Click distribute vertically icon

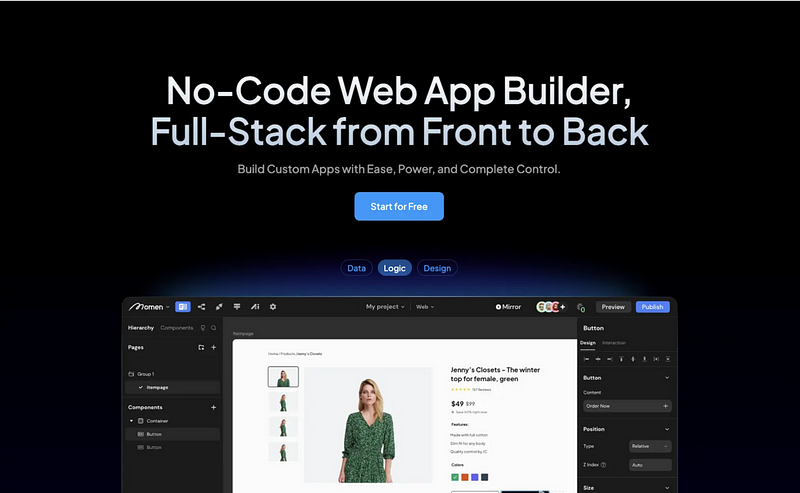click(x=668, y=359)
